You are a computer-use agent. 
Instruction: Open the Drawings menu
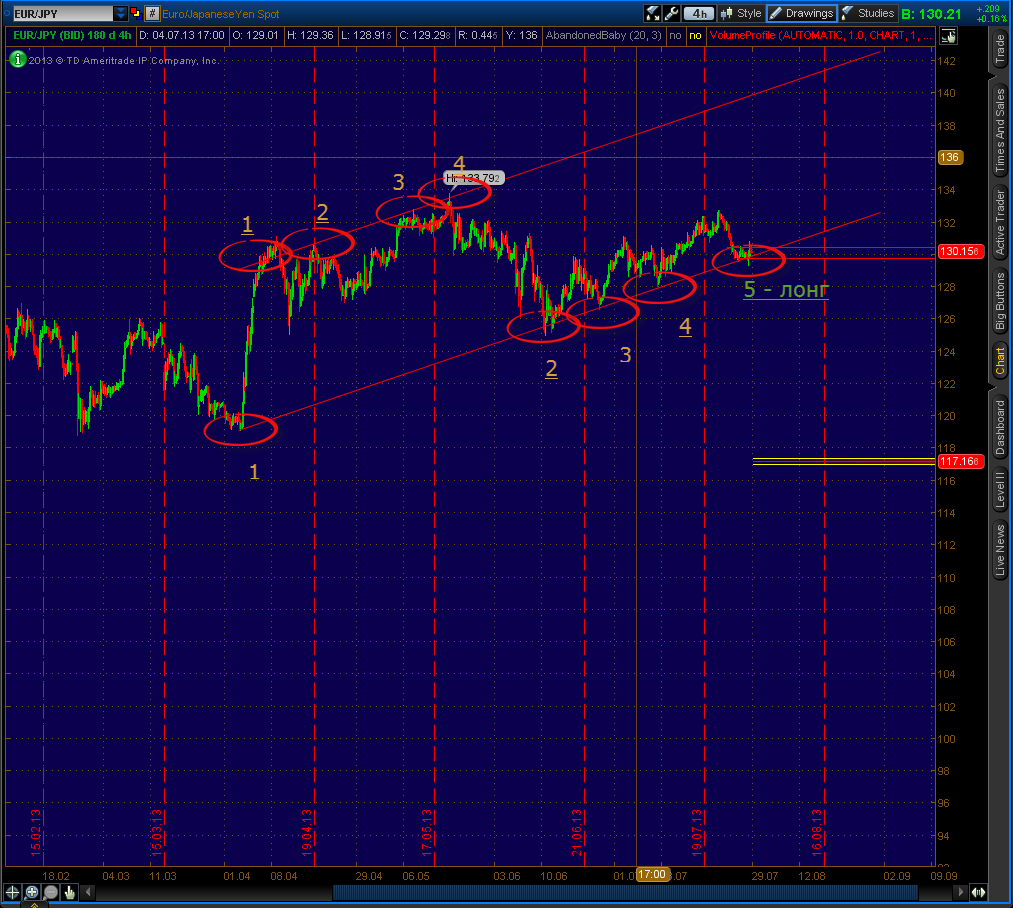[802, 13]
